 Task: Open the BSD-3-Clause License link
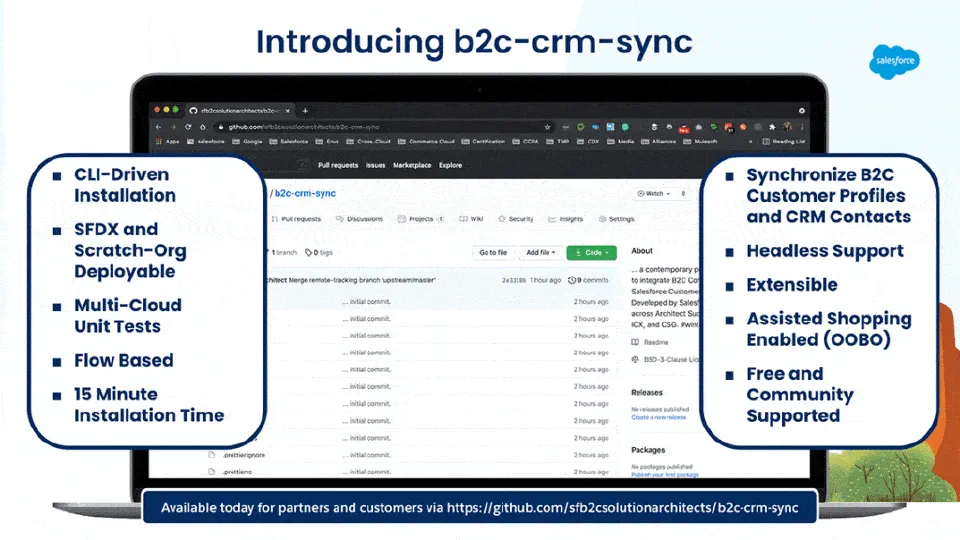(666, 360)
